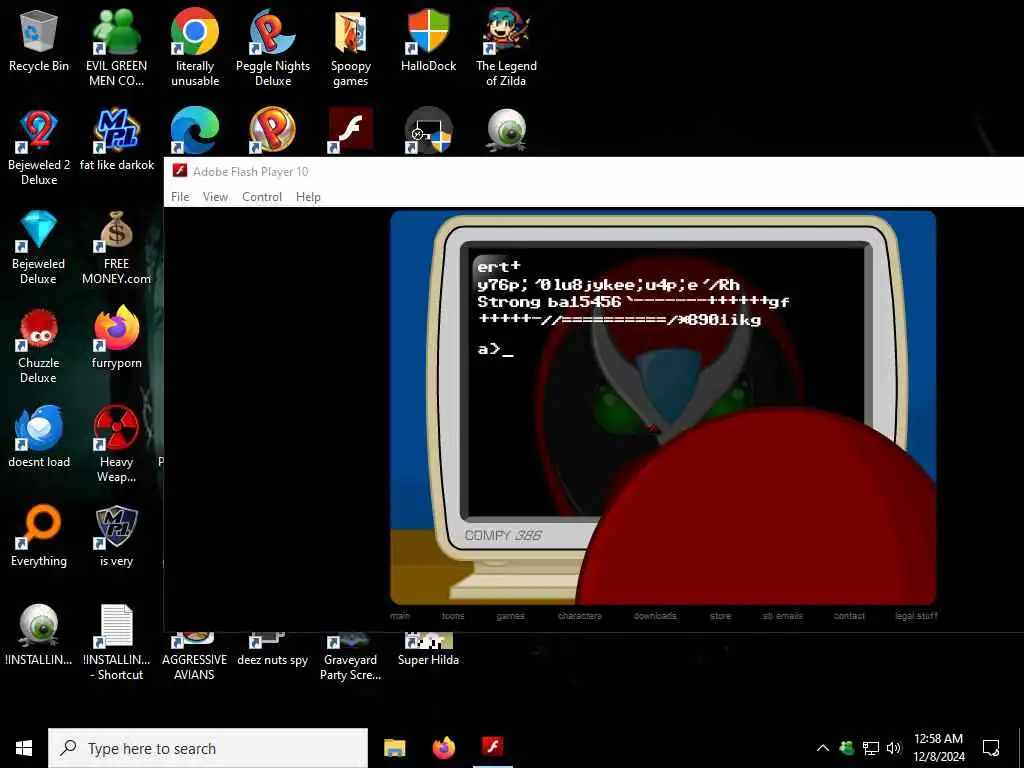Open Firefox from the taskbar
This screenshot has width=1024, height=768.
[444, 747]
